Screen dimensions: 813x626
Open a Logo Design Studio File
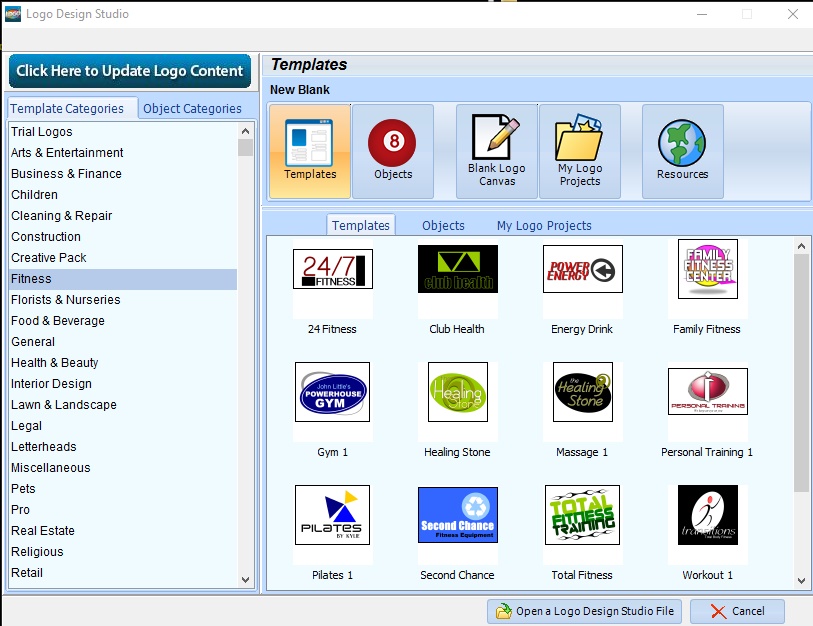point(584,611)
